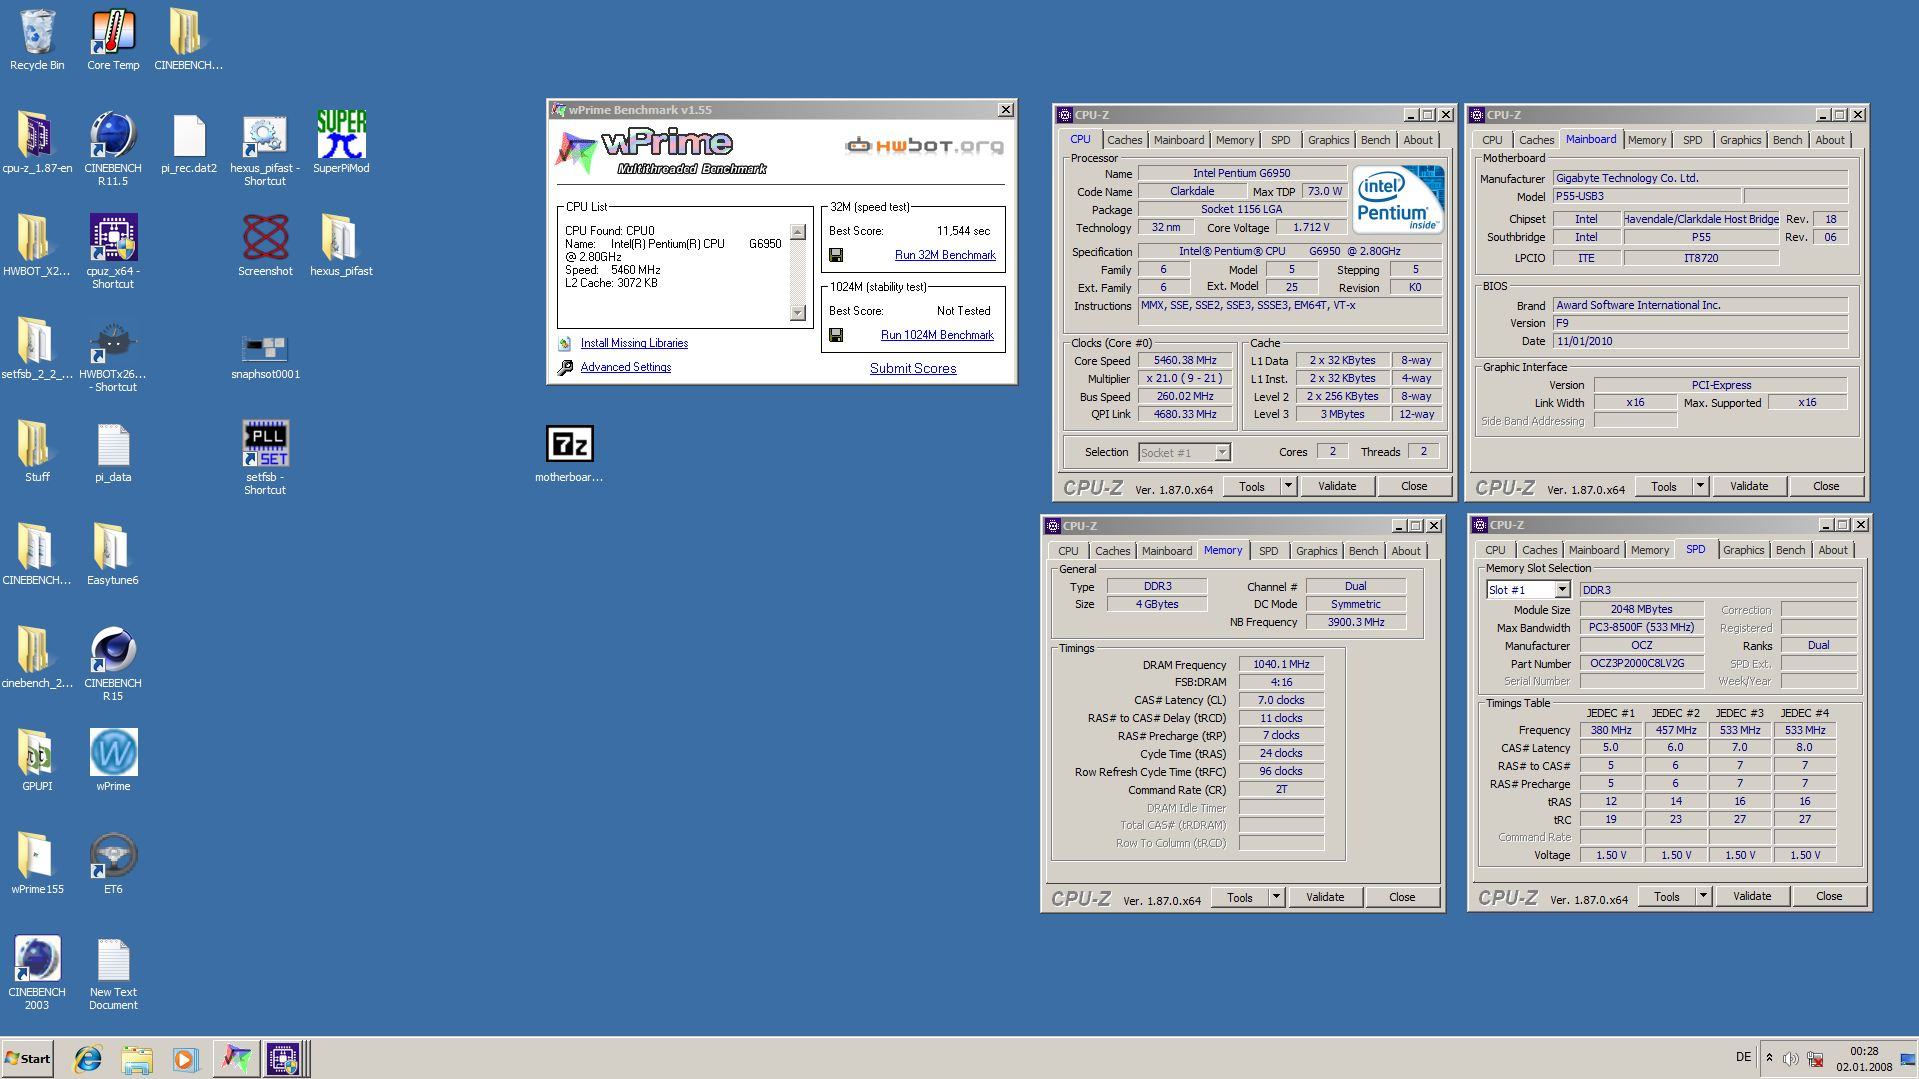Image resolution: width=1919 pixels, height=1079 pixels.
Task: Click Validate in the Memory CPU-Z window
Action: [x=1324, y=897]
